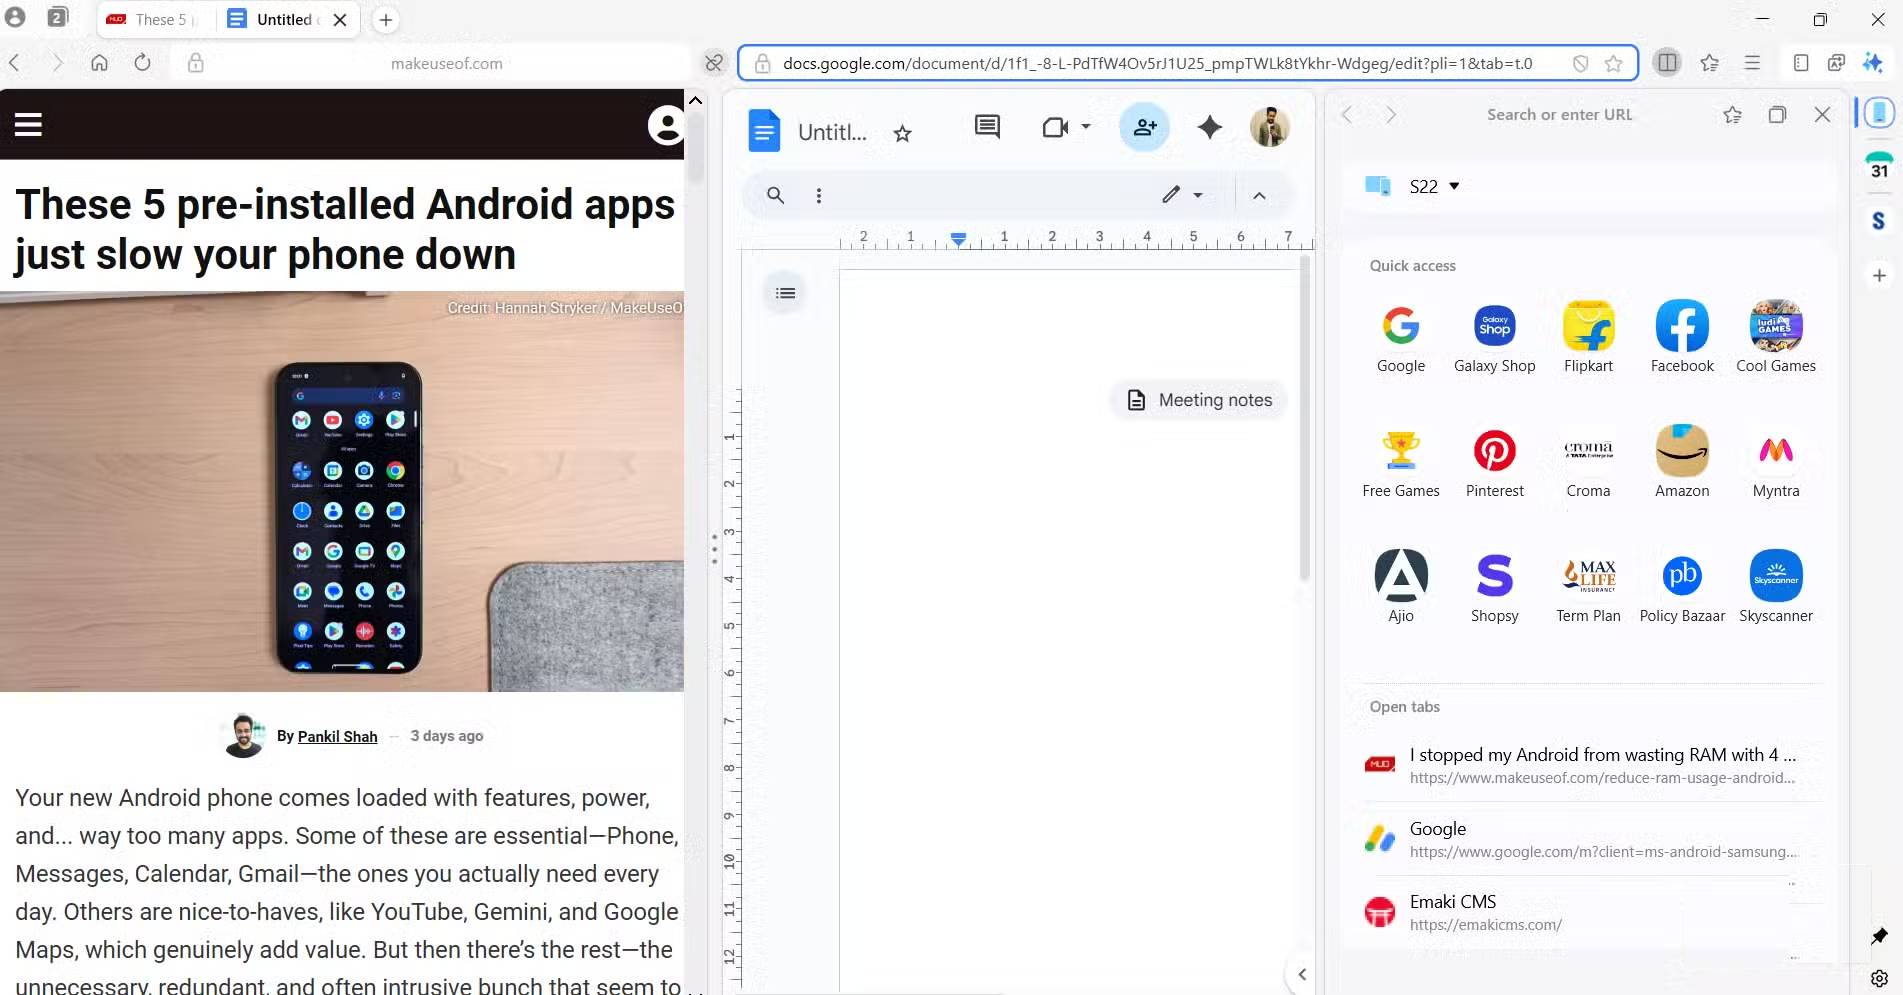Screen dimensions: 1903x995
Task: Open the MakeUseOf user account icon
Action: [x=664, y=125]
